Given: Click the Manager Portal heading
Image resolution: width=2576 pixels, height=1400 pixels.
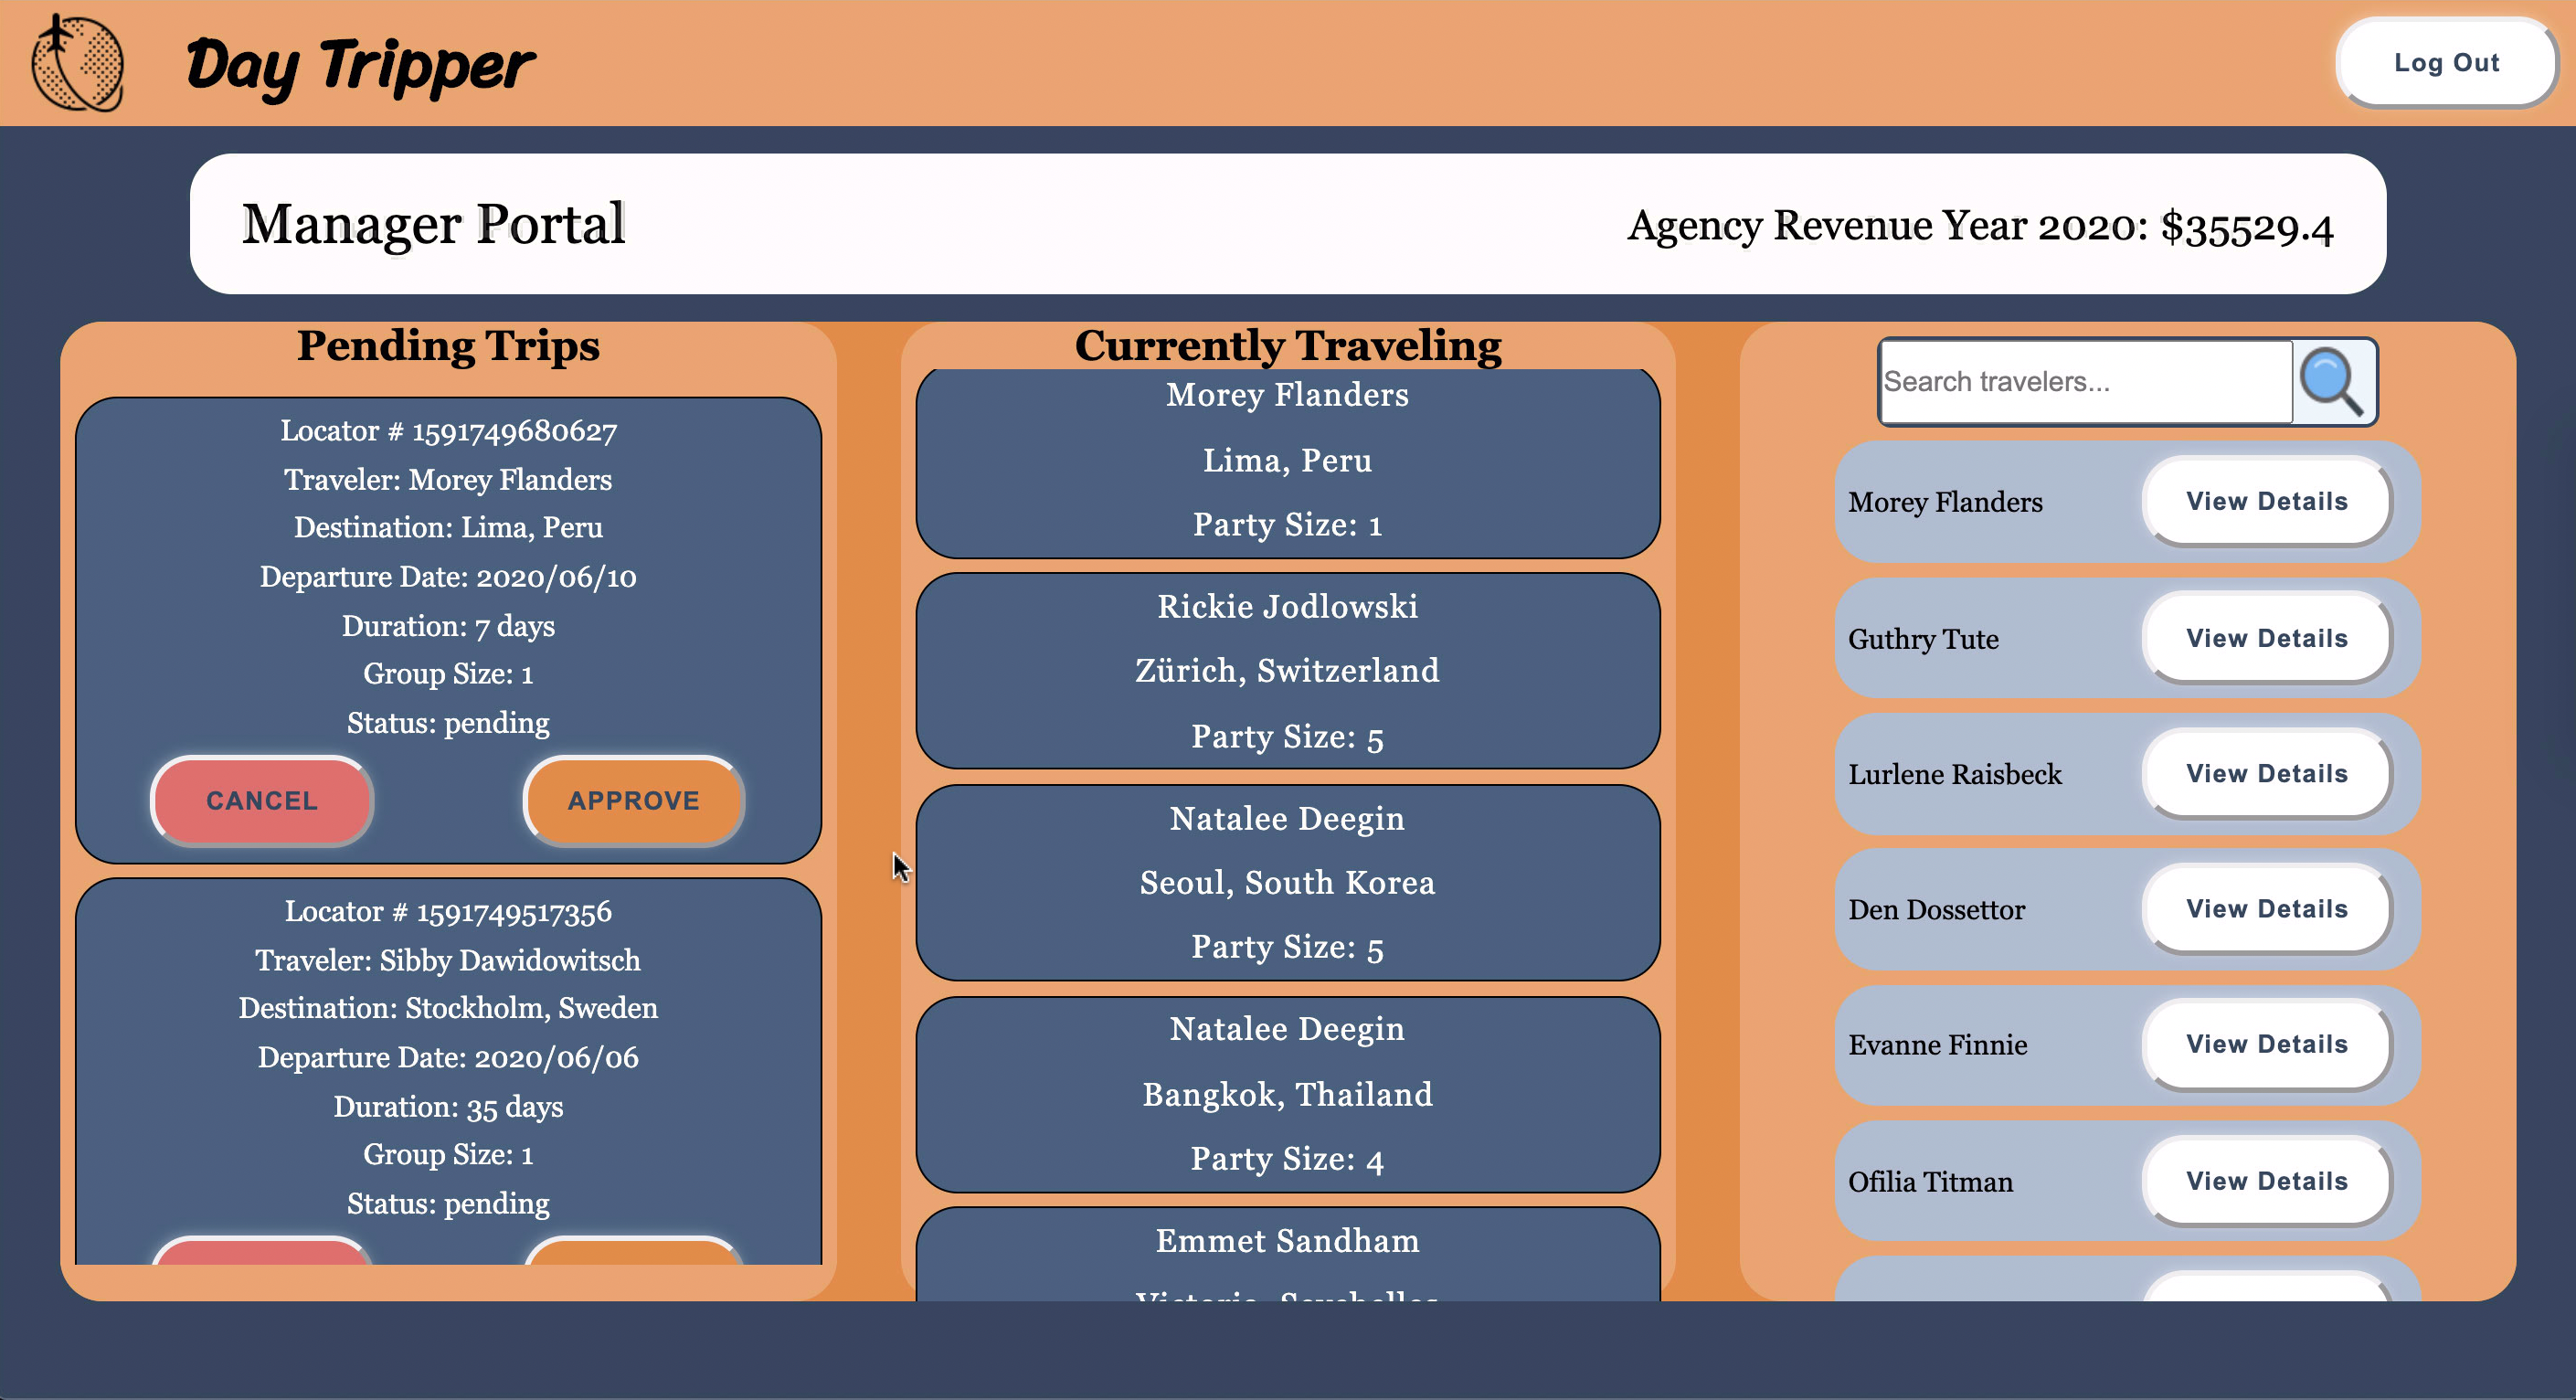Looking at the screenshot, I should (433, 224).
